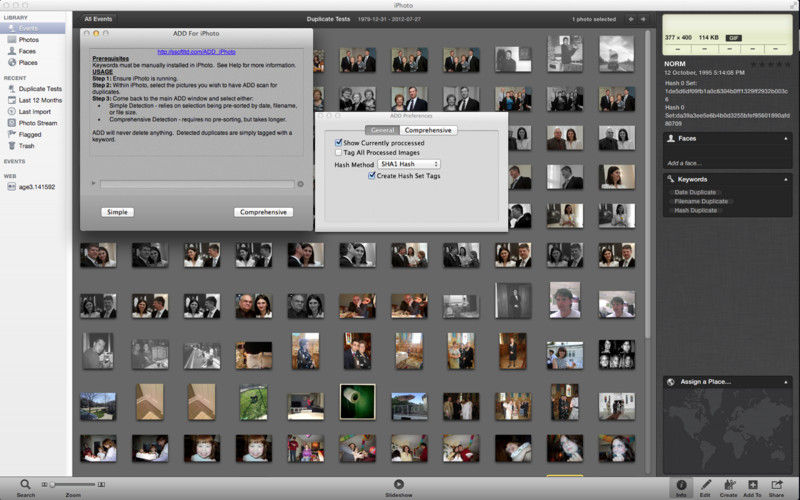Viewport: 800px width, 500px height.
Task: Select the General preferences tab
Action: 382,130
